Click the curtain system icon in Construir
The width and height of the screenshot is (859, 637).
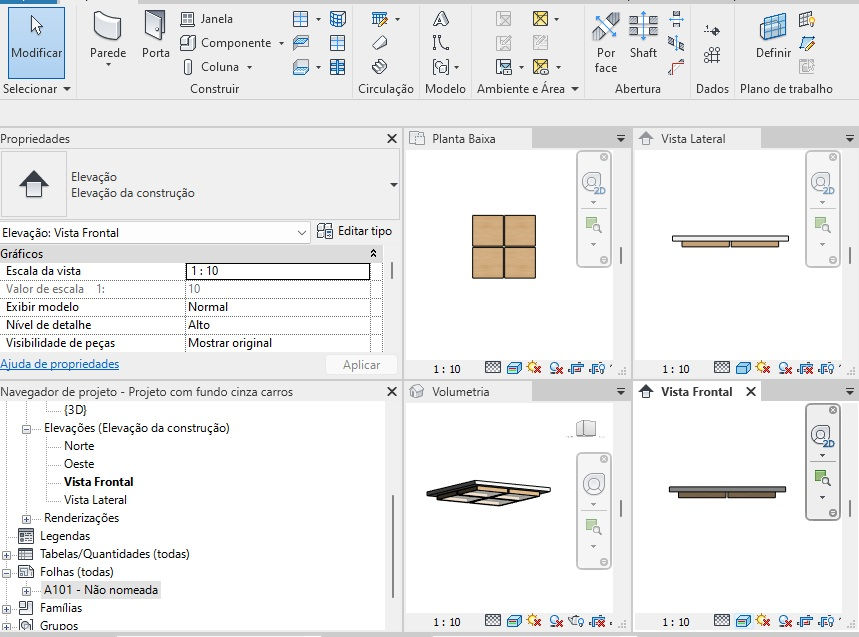point(337,19)
